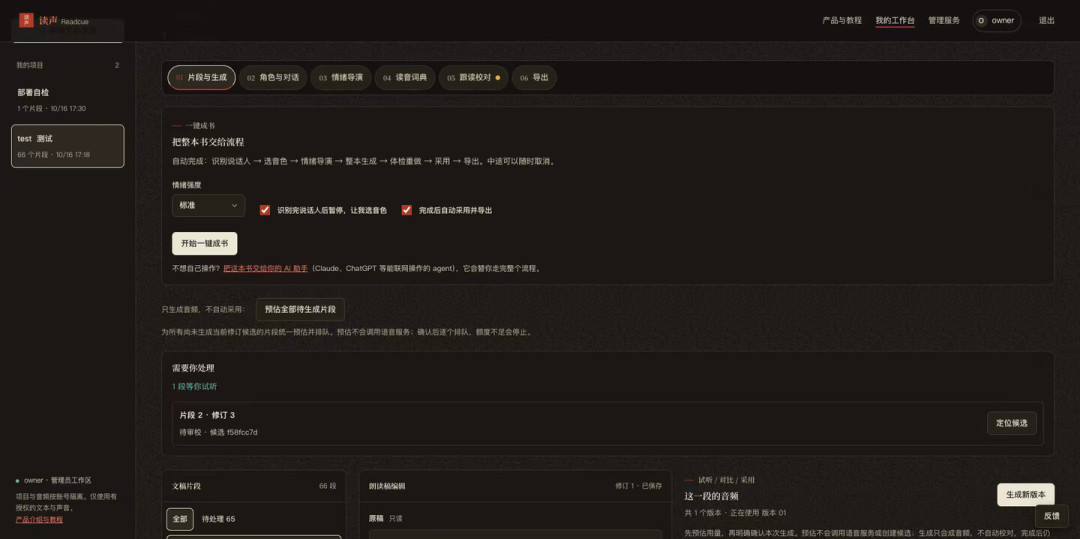The image size is (1080, 539).
Task: Click the 1 段等你试听 text
Action: pos(194,386)
